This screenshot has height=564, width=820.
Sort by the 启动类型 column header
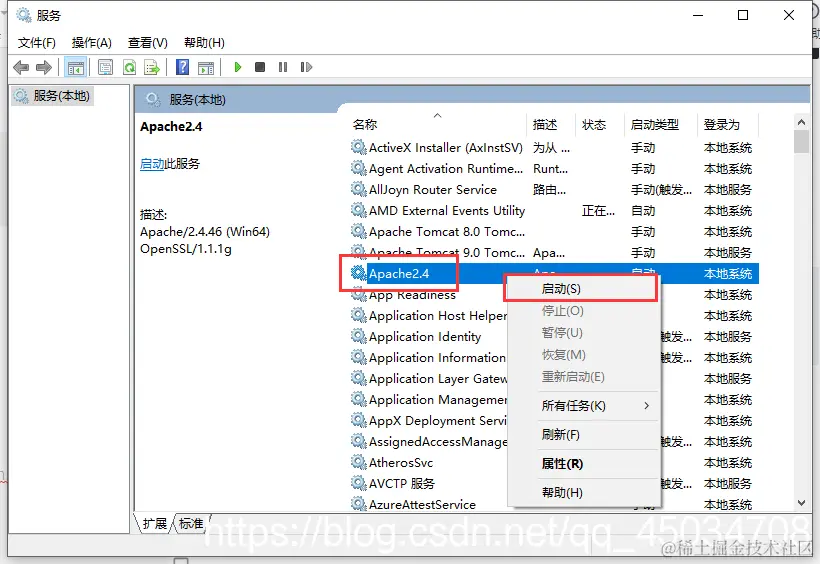pos(660,125)
